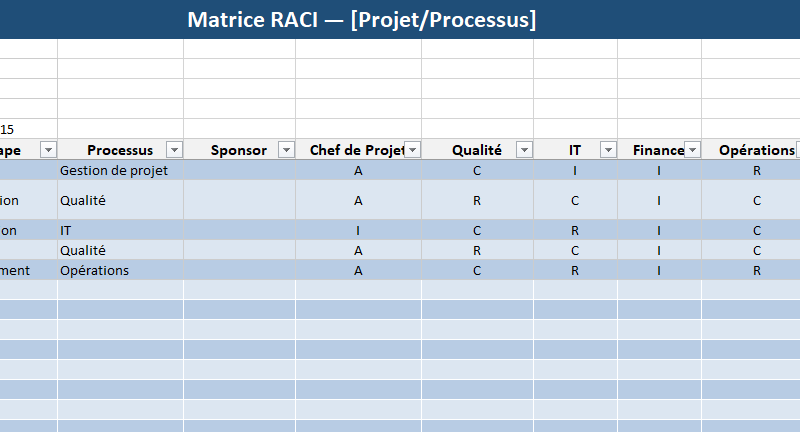Open the Qualité column filter dropdown

pos(524,150)
